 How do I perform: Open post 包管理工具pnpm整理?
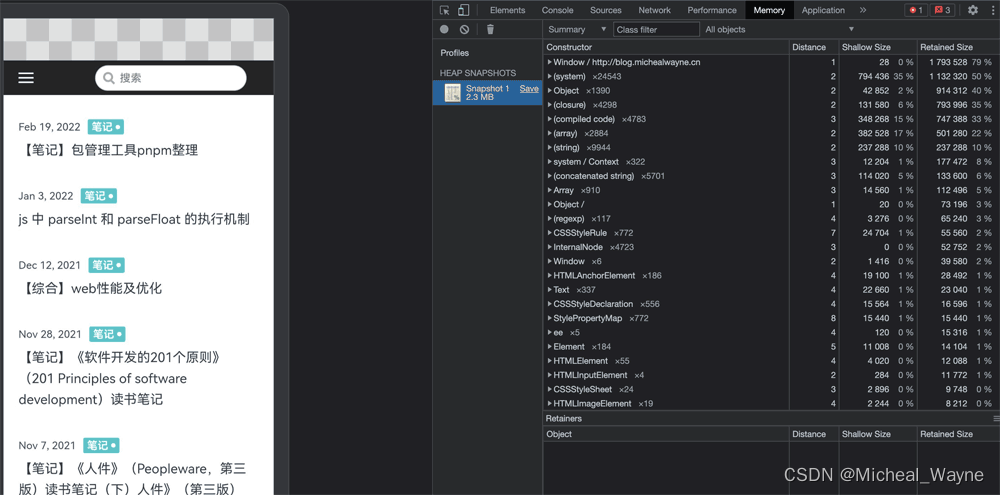[x=108, y=150]
